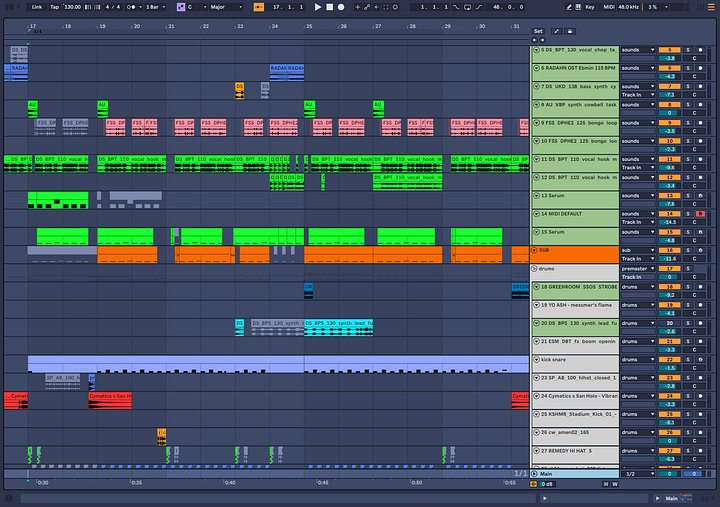Open CPU load 3 % dropdown
This screenshot has width=720, height=507.
pos(666,7)
